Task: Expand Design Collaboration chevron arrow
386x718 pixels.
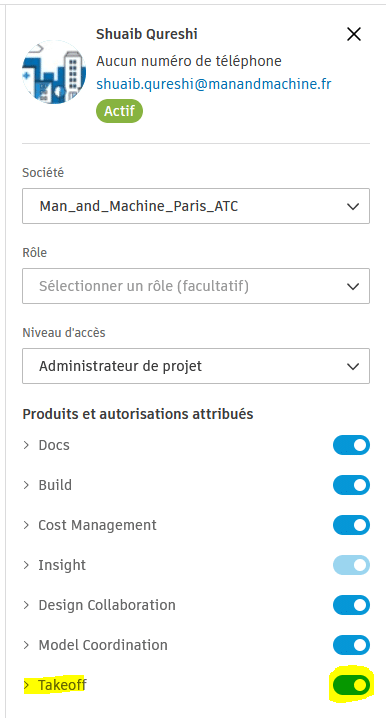Action: pos(26,605)
